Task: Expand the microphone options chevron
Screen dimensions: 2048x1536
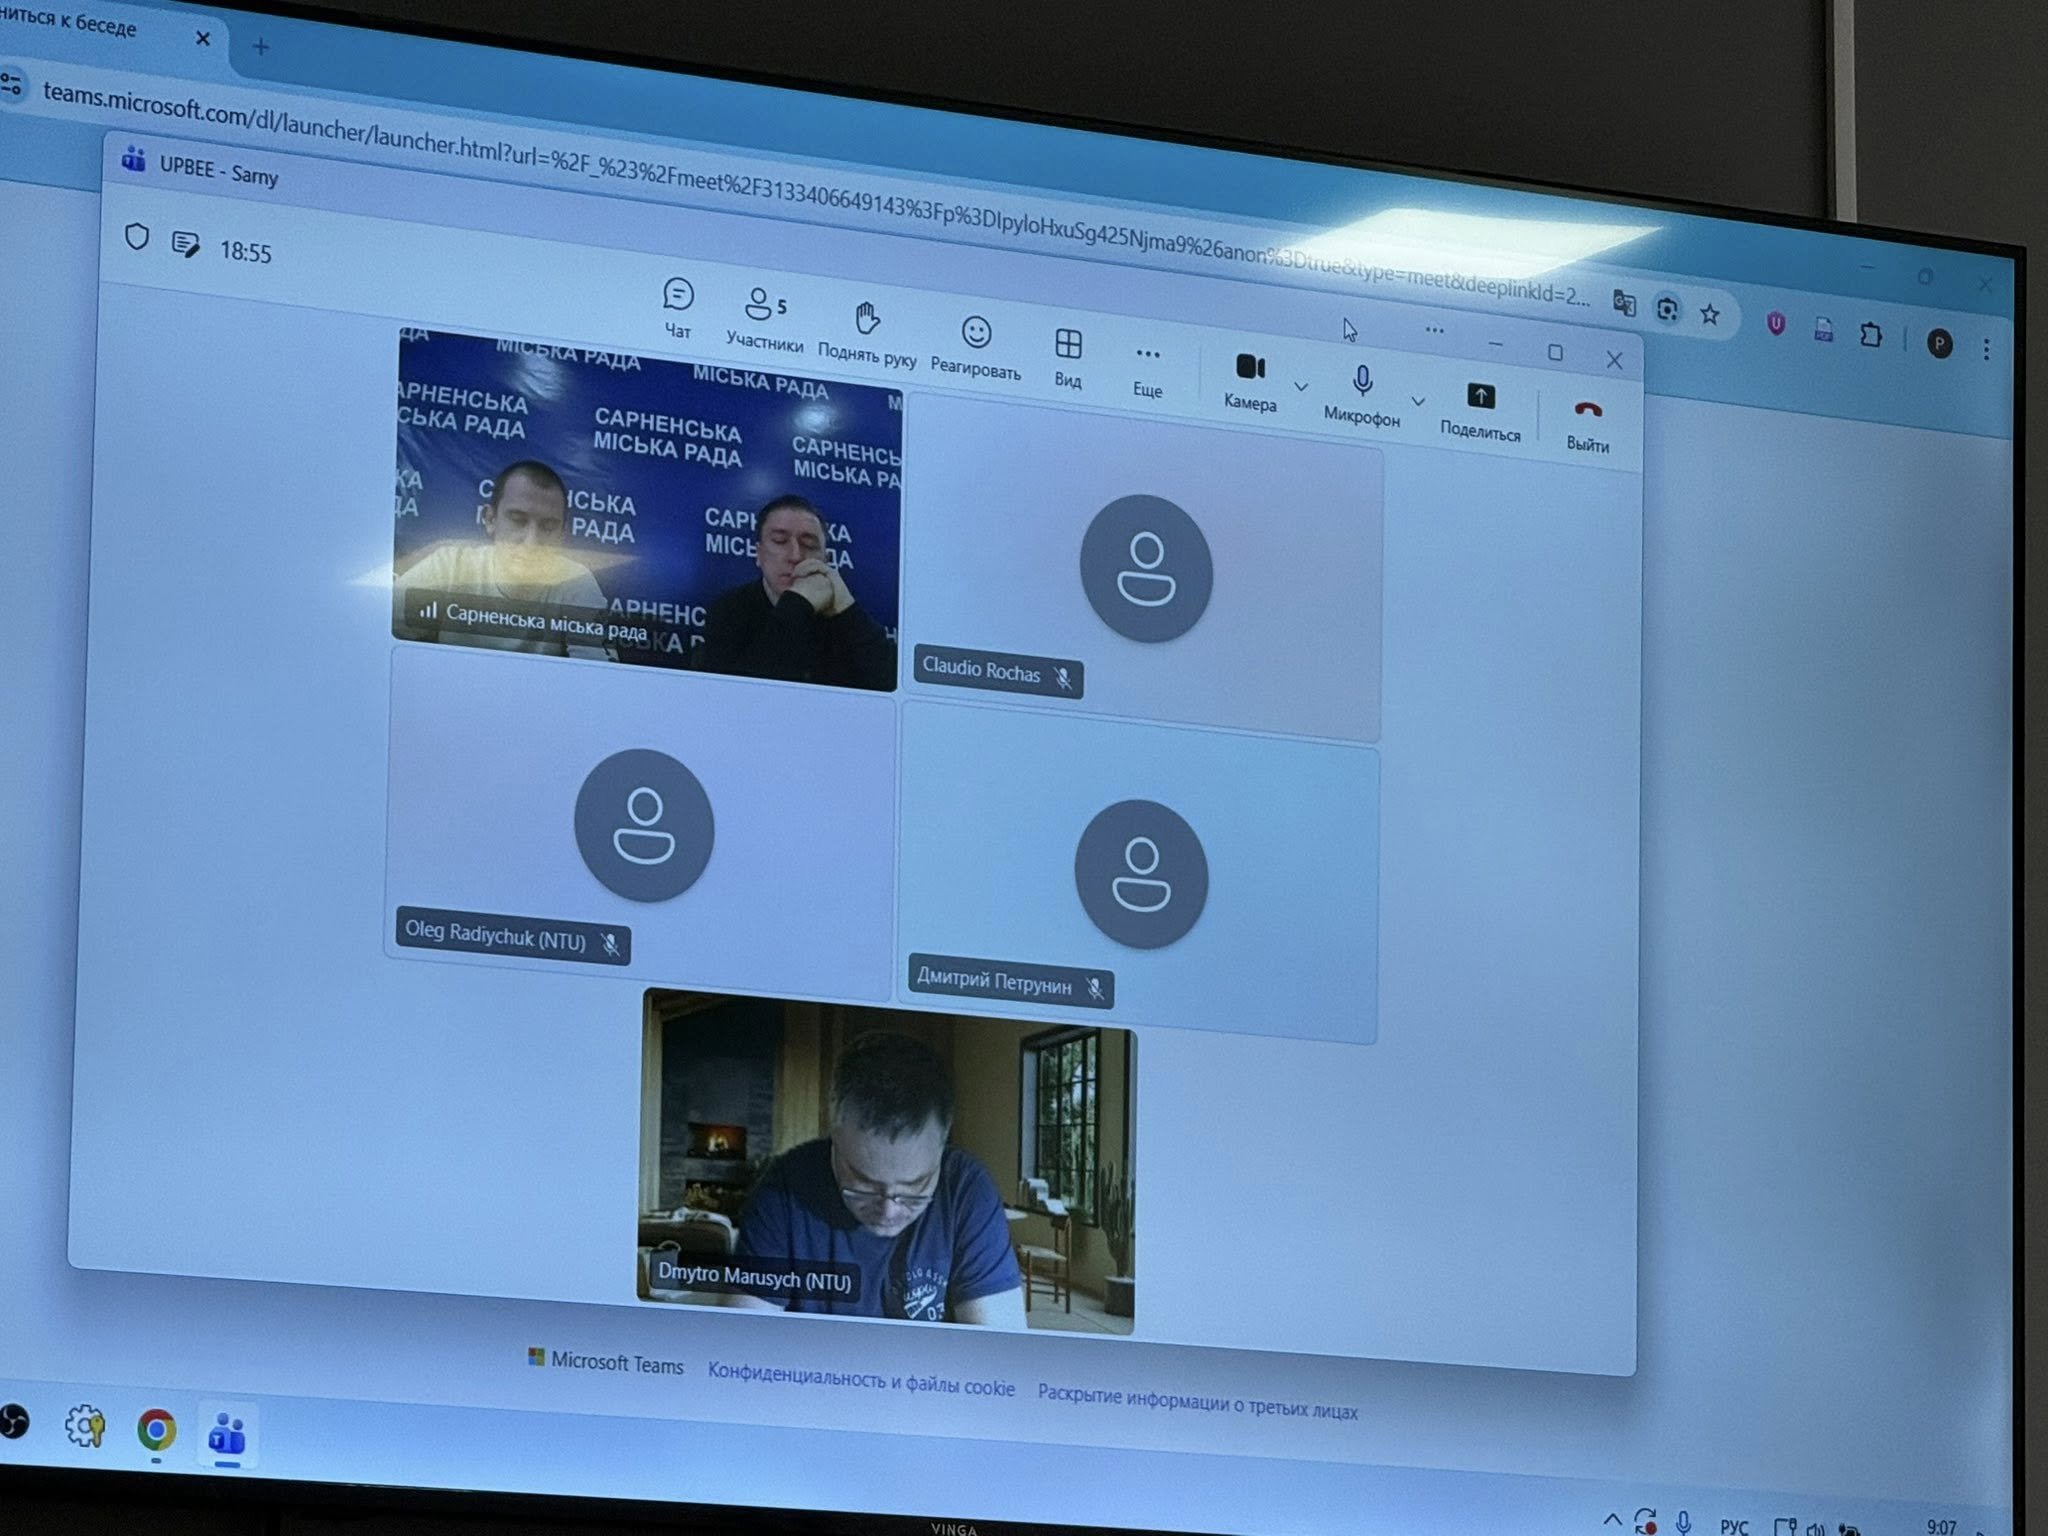Action: click(1418, 401)
